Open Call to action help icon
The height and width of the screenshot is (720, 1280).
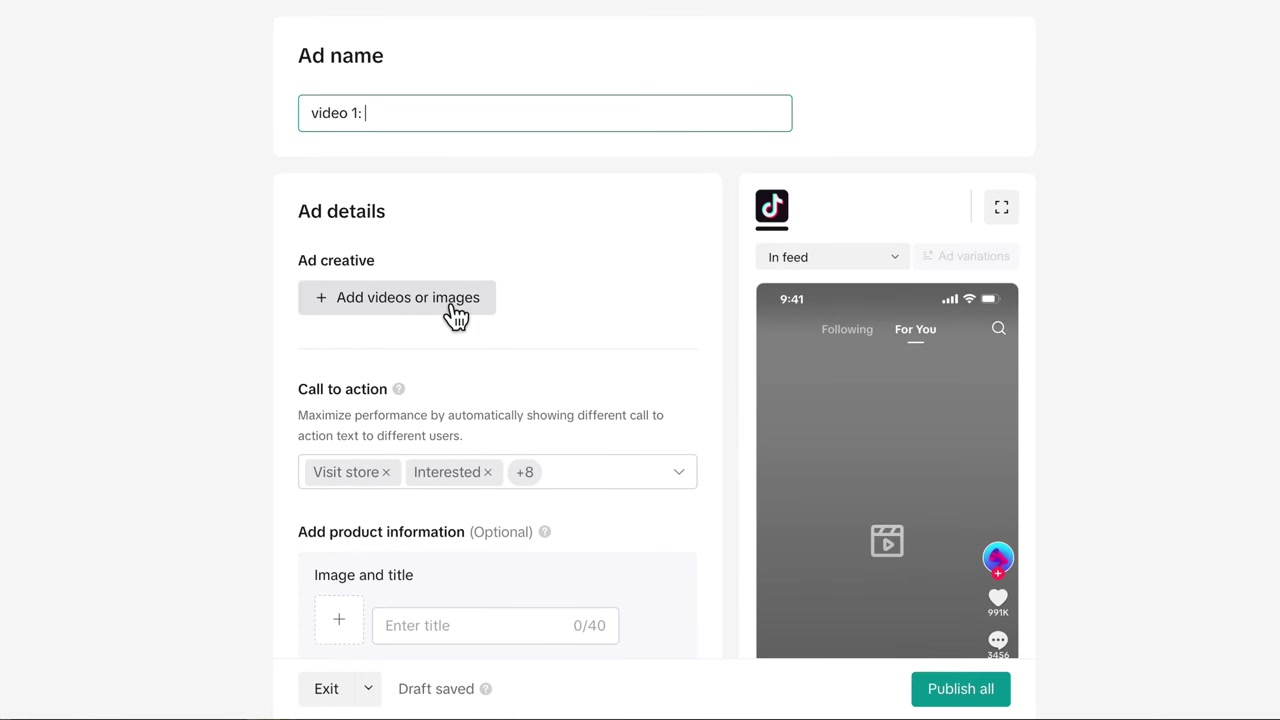(x=399, y=389)
